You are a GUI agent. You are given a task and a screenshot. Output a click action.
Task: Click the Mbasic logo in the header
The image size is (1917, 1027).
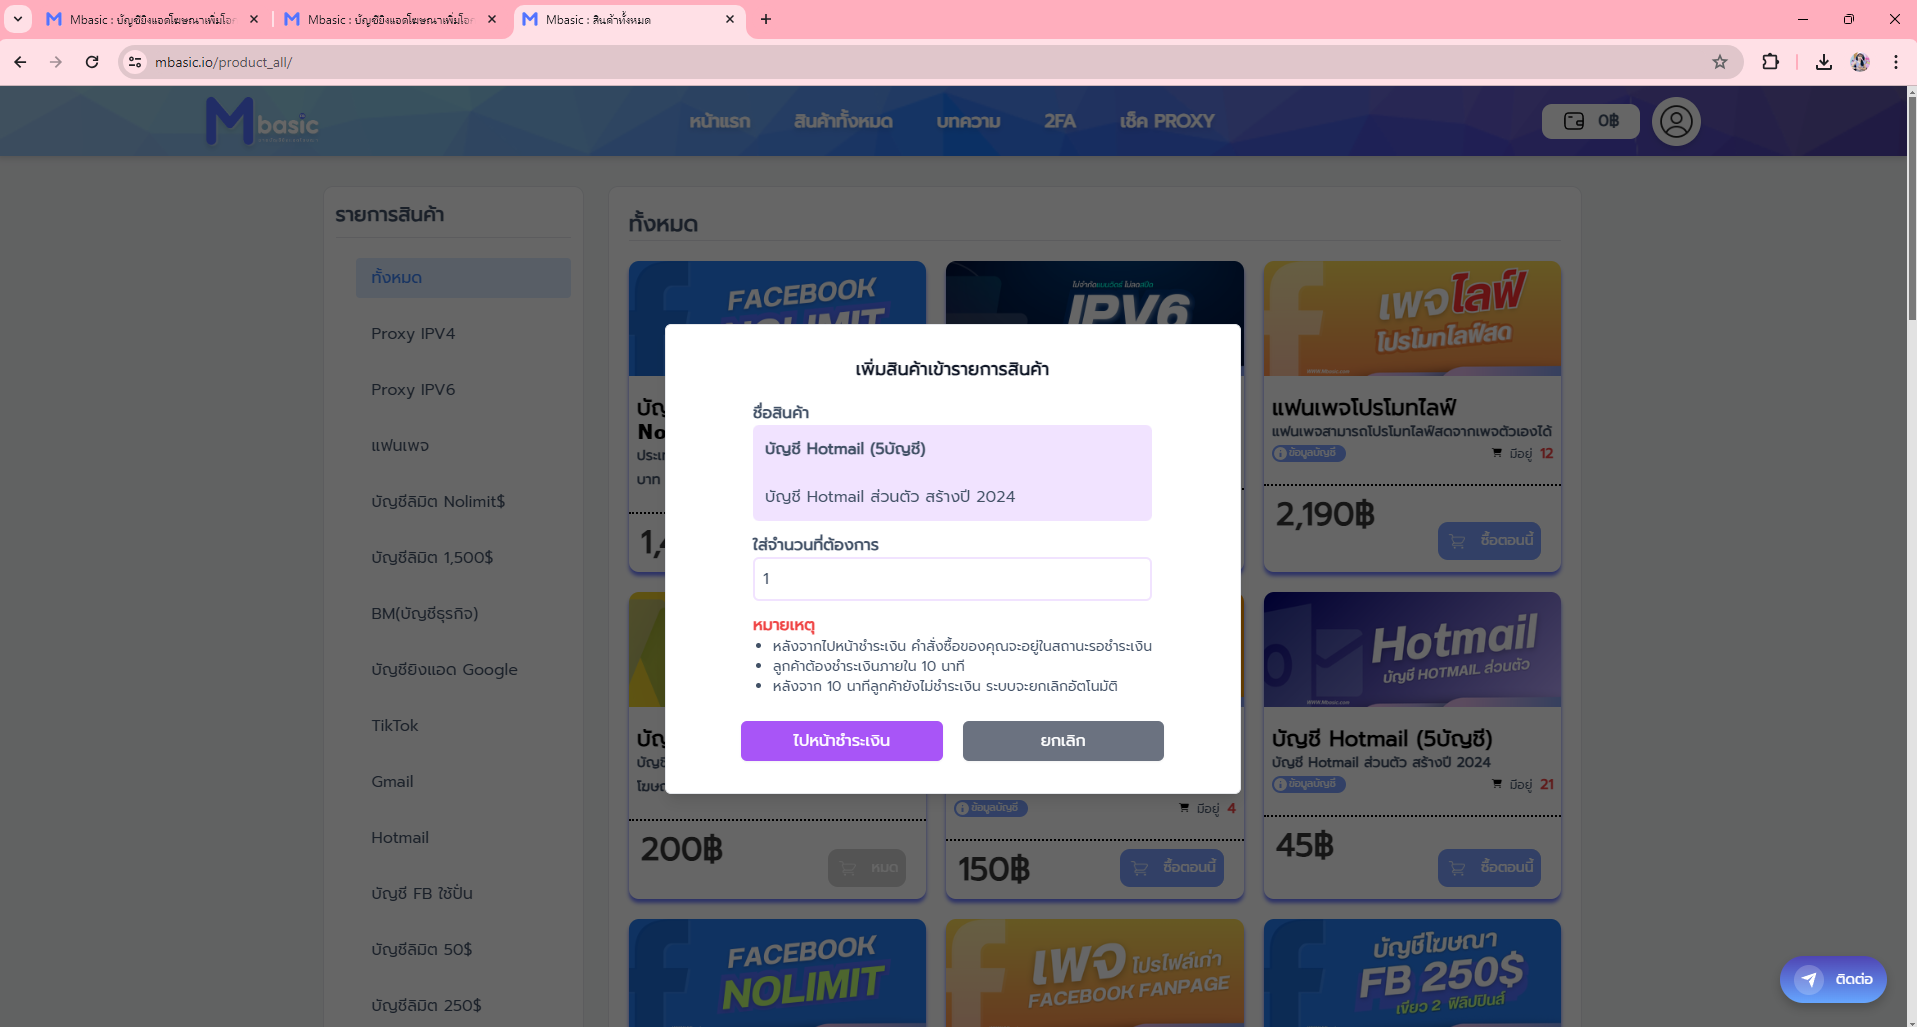click(262, 121)
